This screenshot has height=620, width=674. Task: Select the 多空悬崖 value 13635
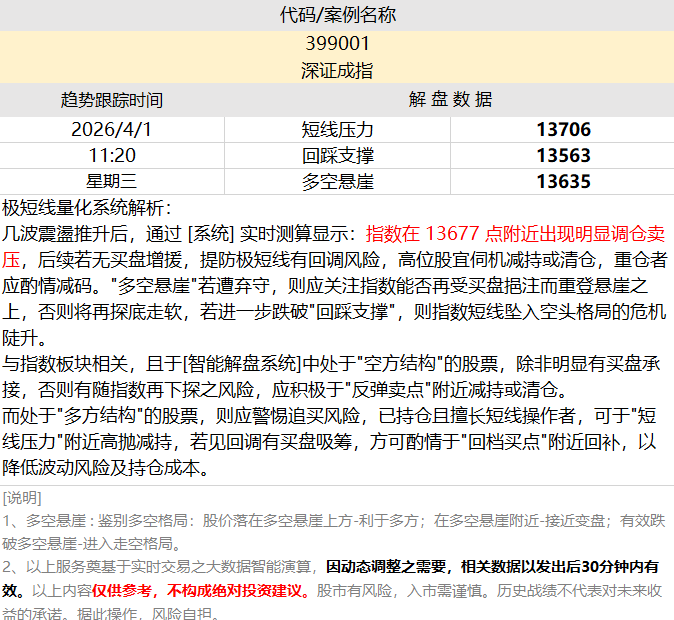tap(563, 181)
